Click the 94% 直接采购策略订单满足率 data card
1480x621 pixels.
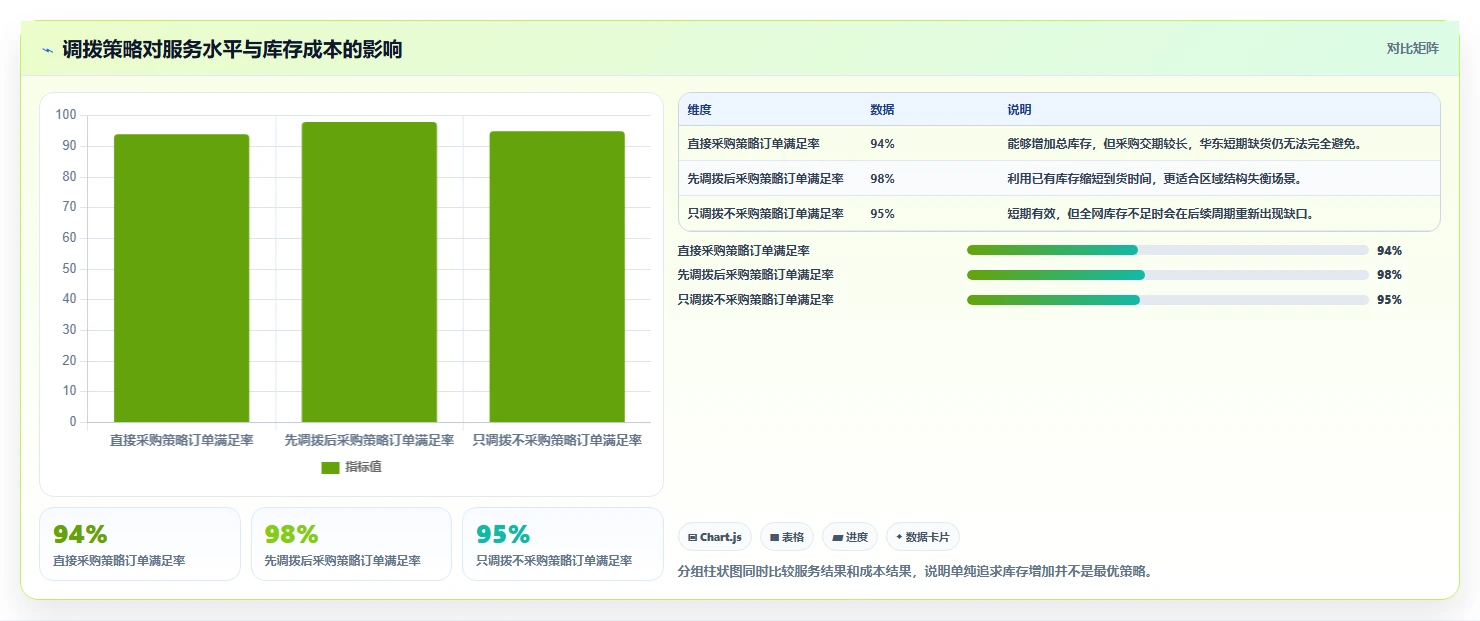click(140, 544)
